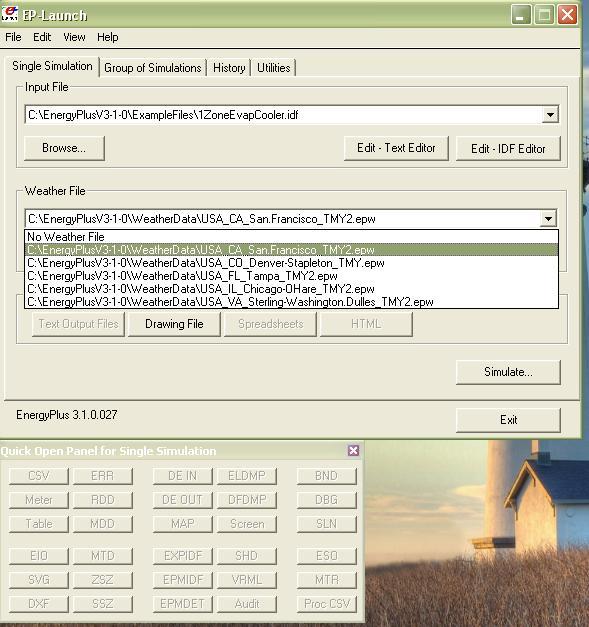This screenshot has width=589, height=627.
Task: Collapse the Weather File dropdown arrow
Action: (548, 219)
